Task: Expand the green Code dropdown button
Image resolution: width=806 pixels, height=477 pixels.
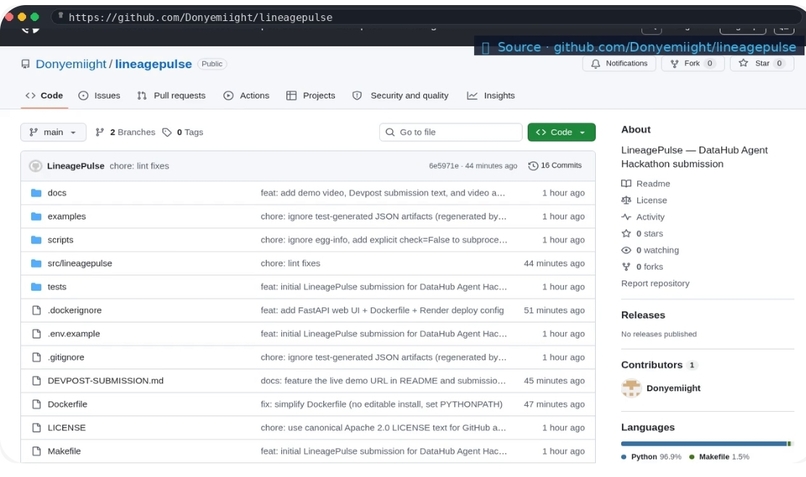Action: [x=561, y=132]
